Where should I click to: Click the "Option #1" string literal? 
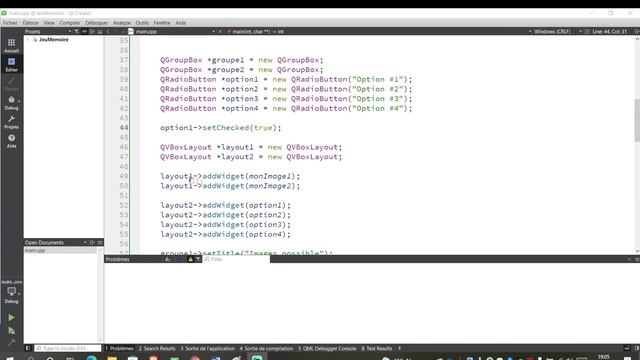point(378,79)
